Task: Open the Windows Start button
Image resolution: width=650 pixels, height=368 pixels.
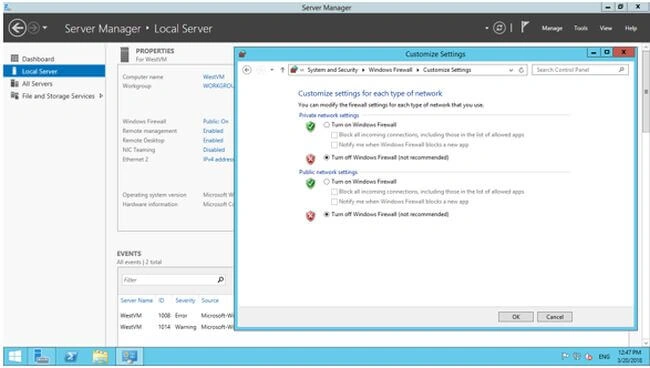Action: point(15,356)
